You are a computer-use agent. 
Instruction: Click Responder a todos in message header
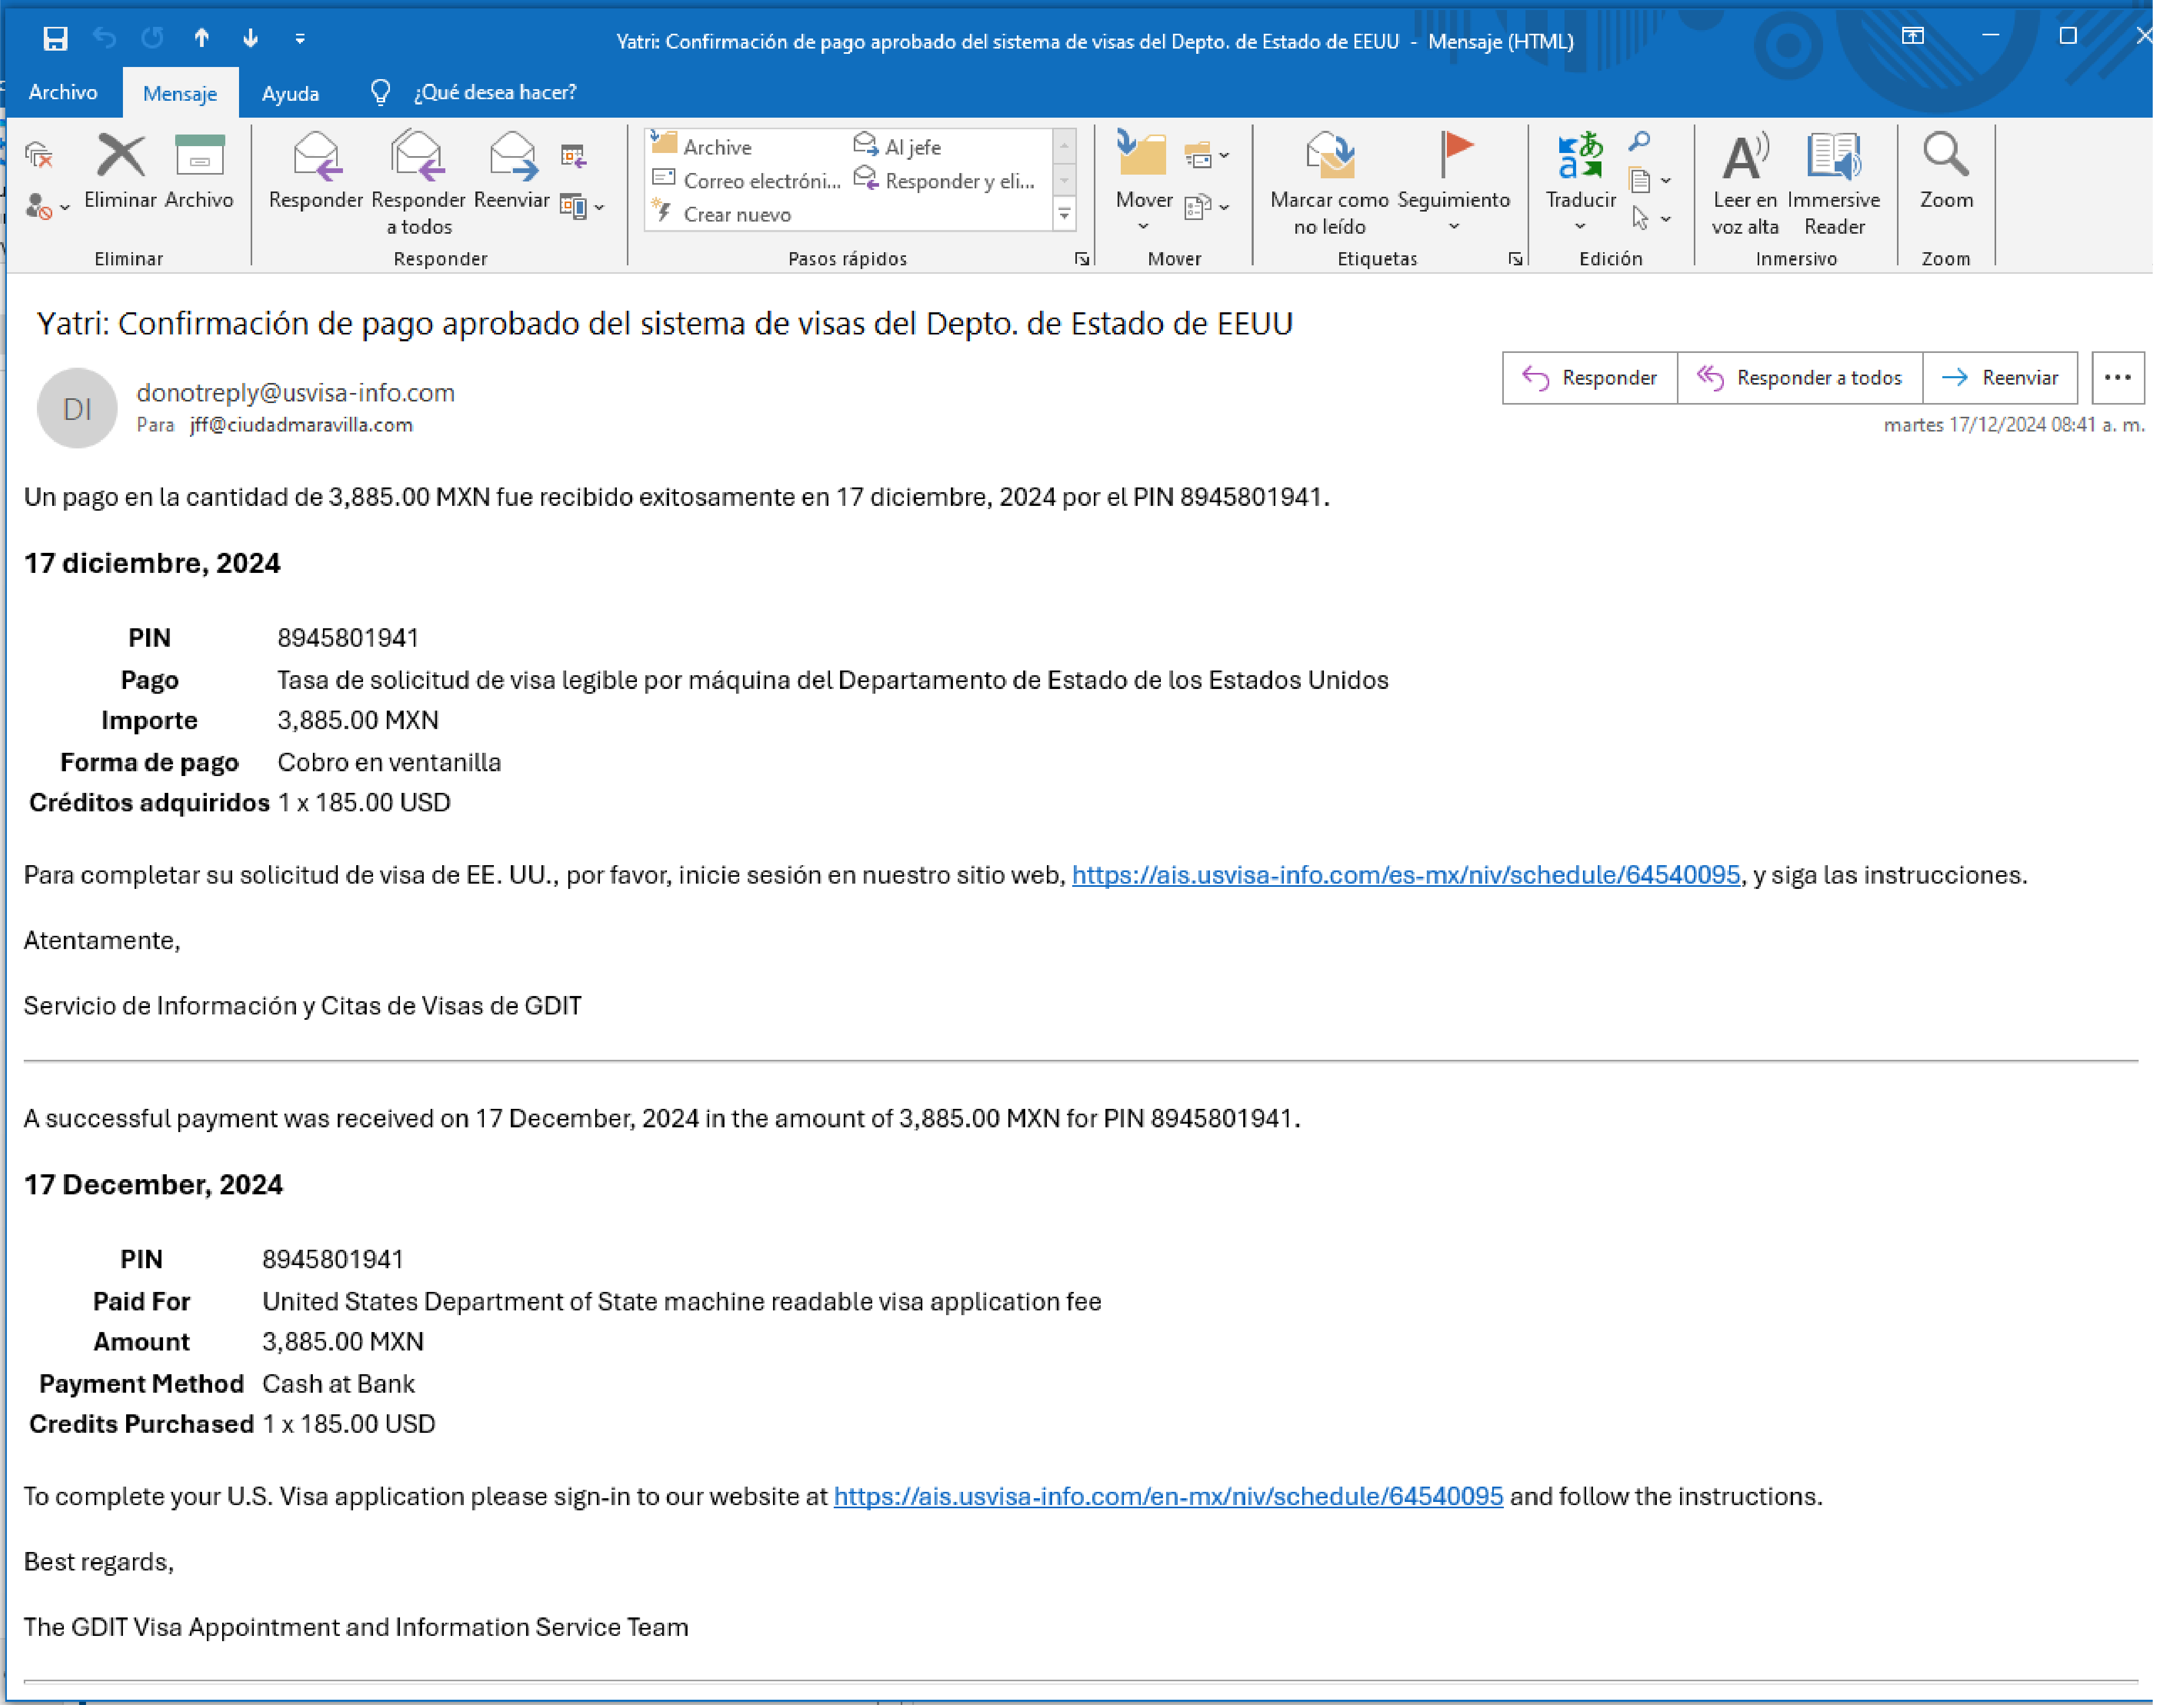tap(1799, 378)
